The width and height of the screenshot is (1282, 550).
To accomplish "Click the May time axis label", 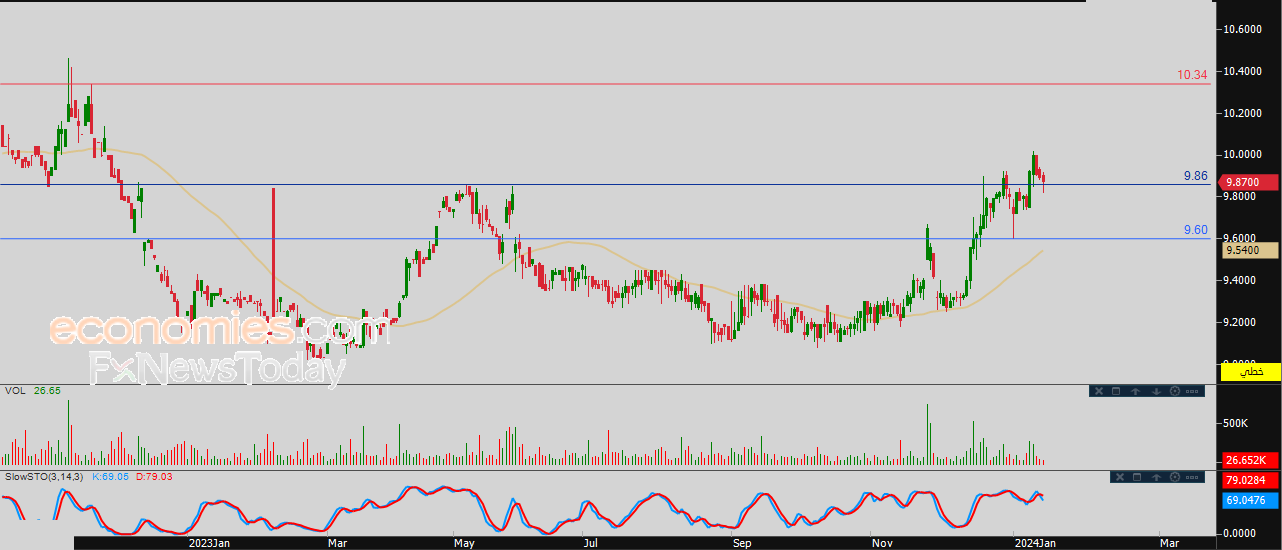I will point(464,543).
